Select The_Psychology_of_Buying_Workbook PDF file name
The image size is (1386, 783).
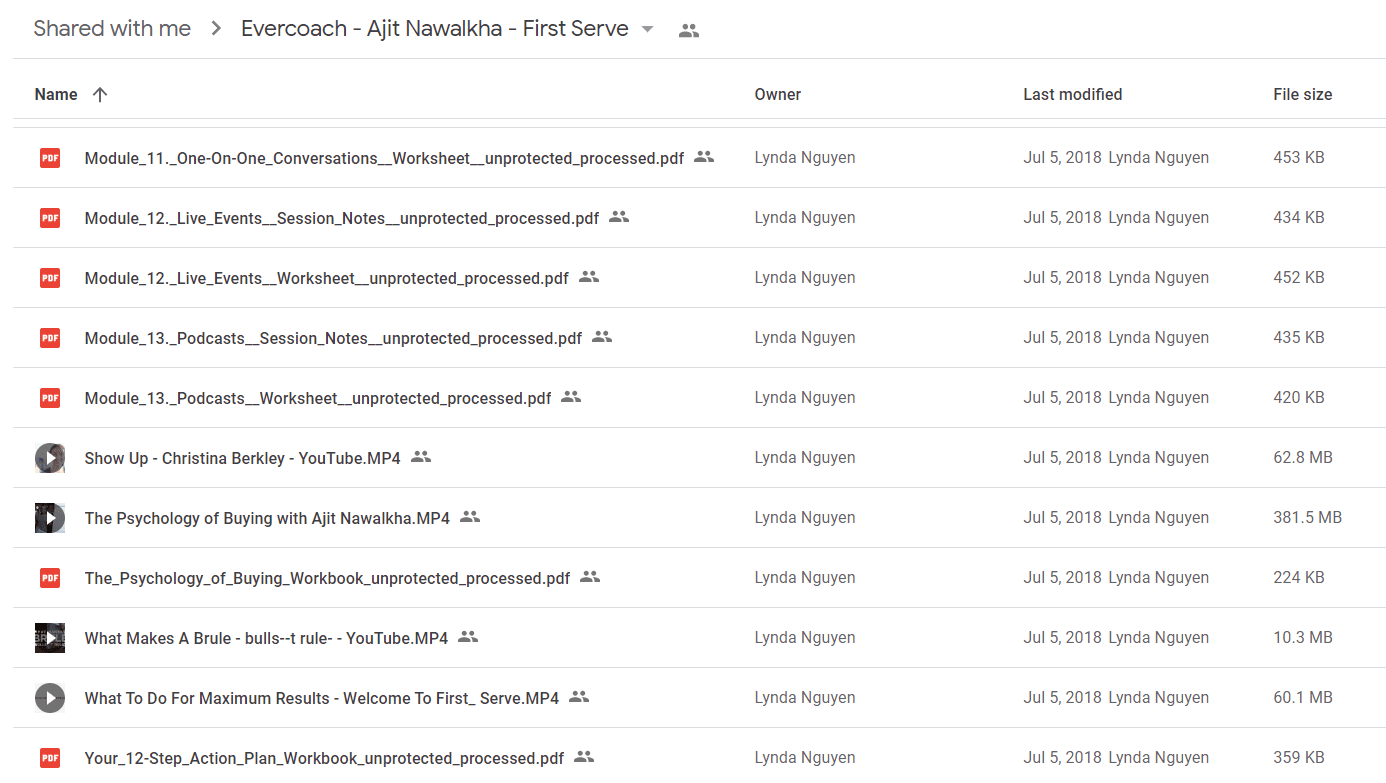(x=327, y=578)
